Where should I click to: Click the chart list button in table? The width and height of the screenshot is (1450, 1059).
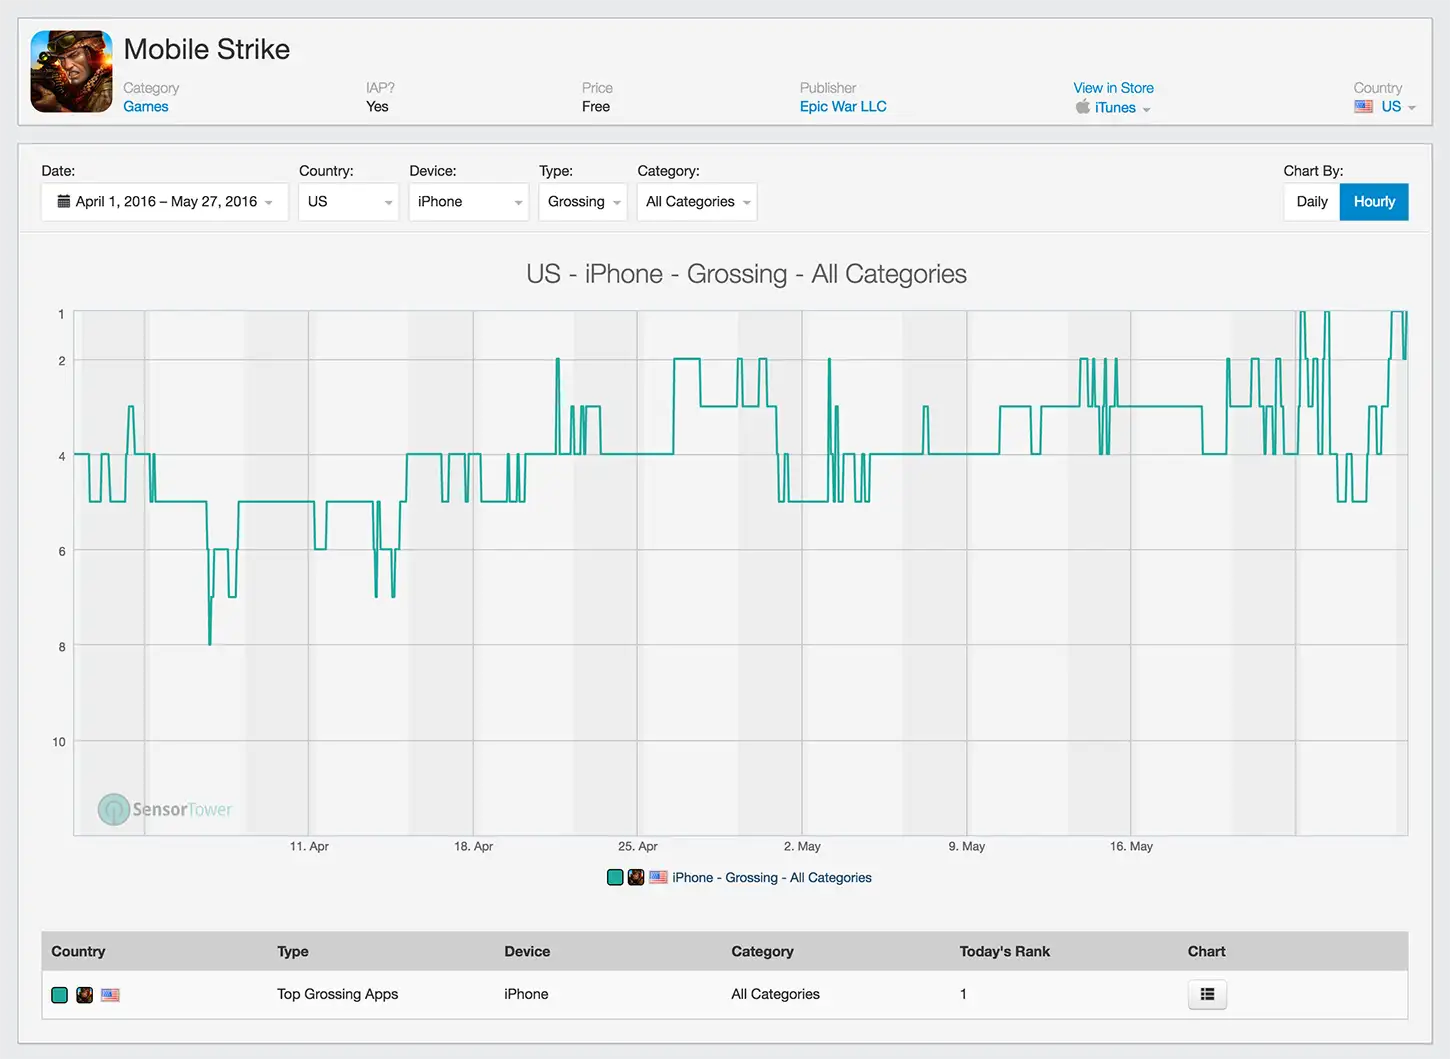coord(1207,995)
